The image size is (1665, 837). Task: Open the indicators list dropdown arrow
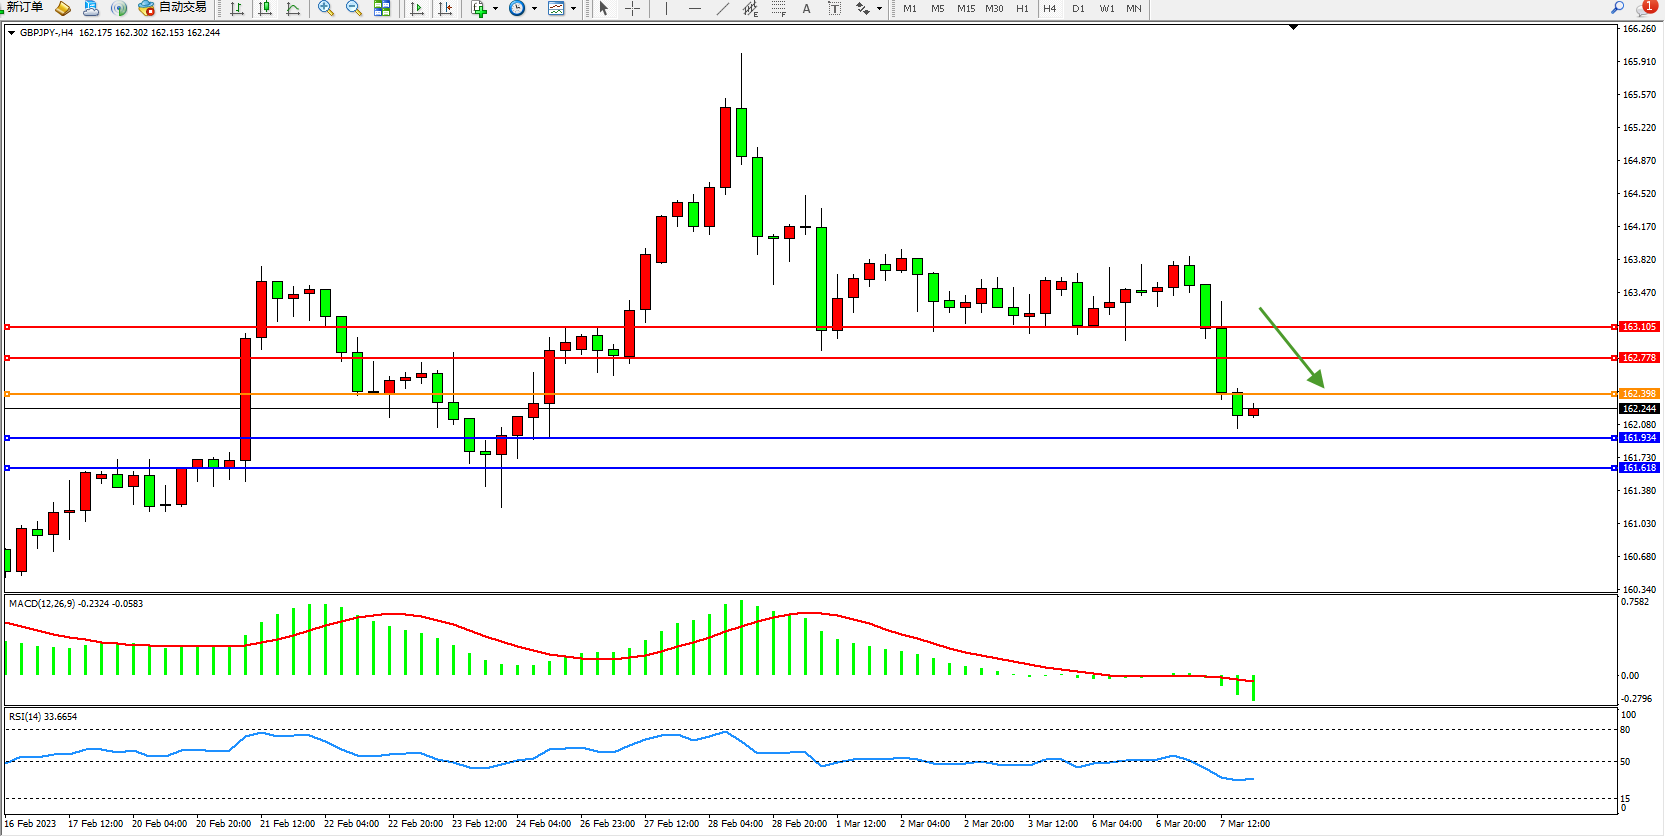[x=495, y=9]
